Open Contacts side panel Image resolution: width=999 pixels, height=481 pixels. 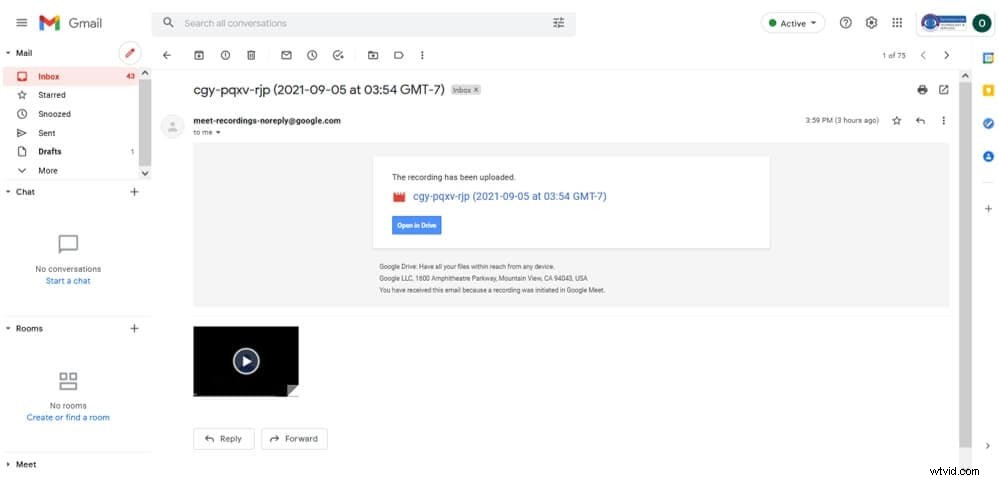click(x=988, y=156)
